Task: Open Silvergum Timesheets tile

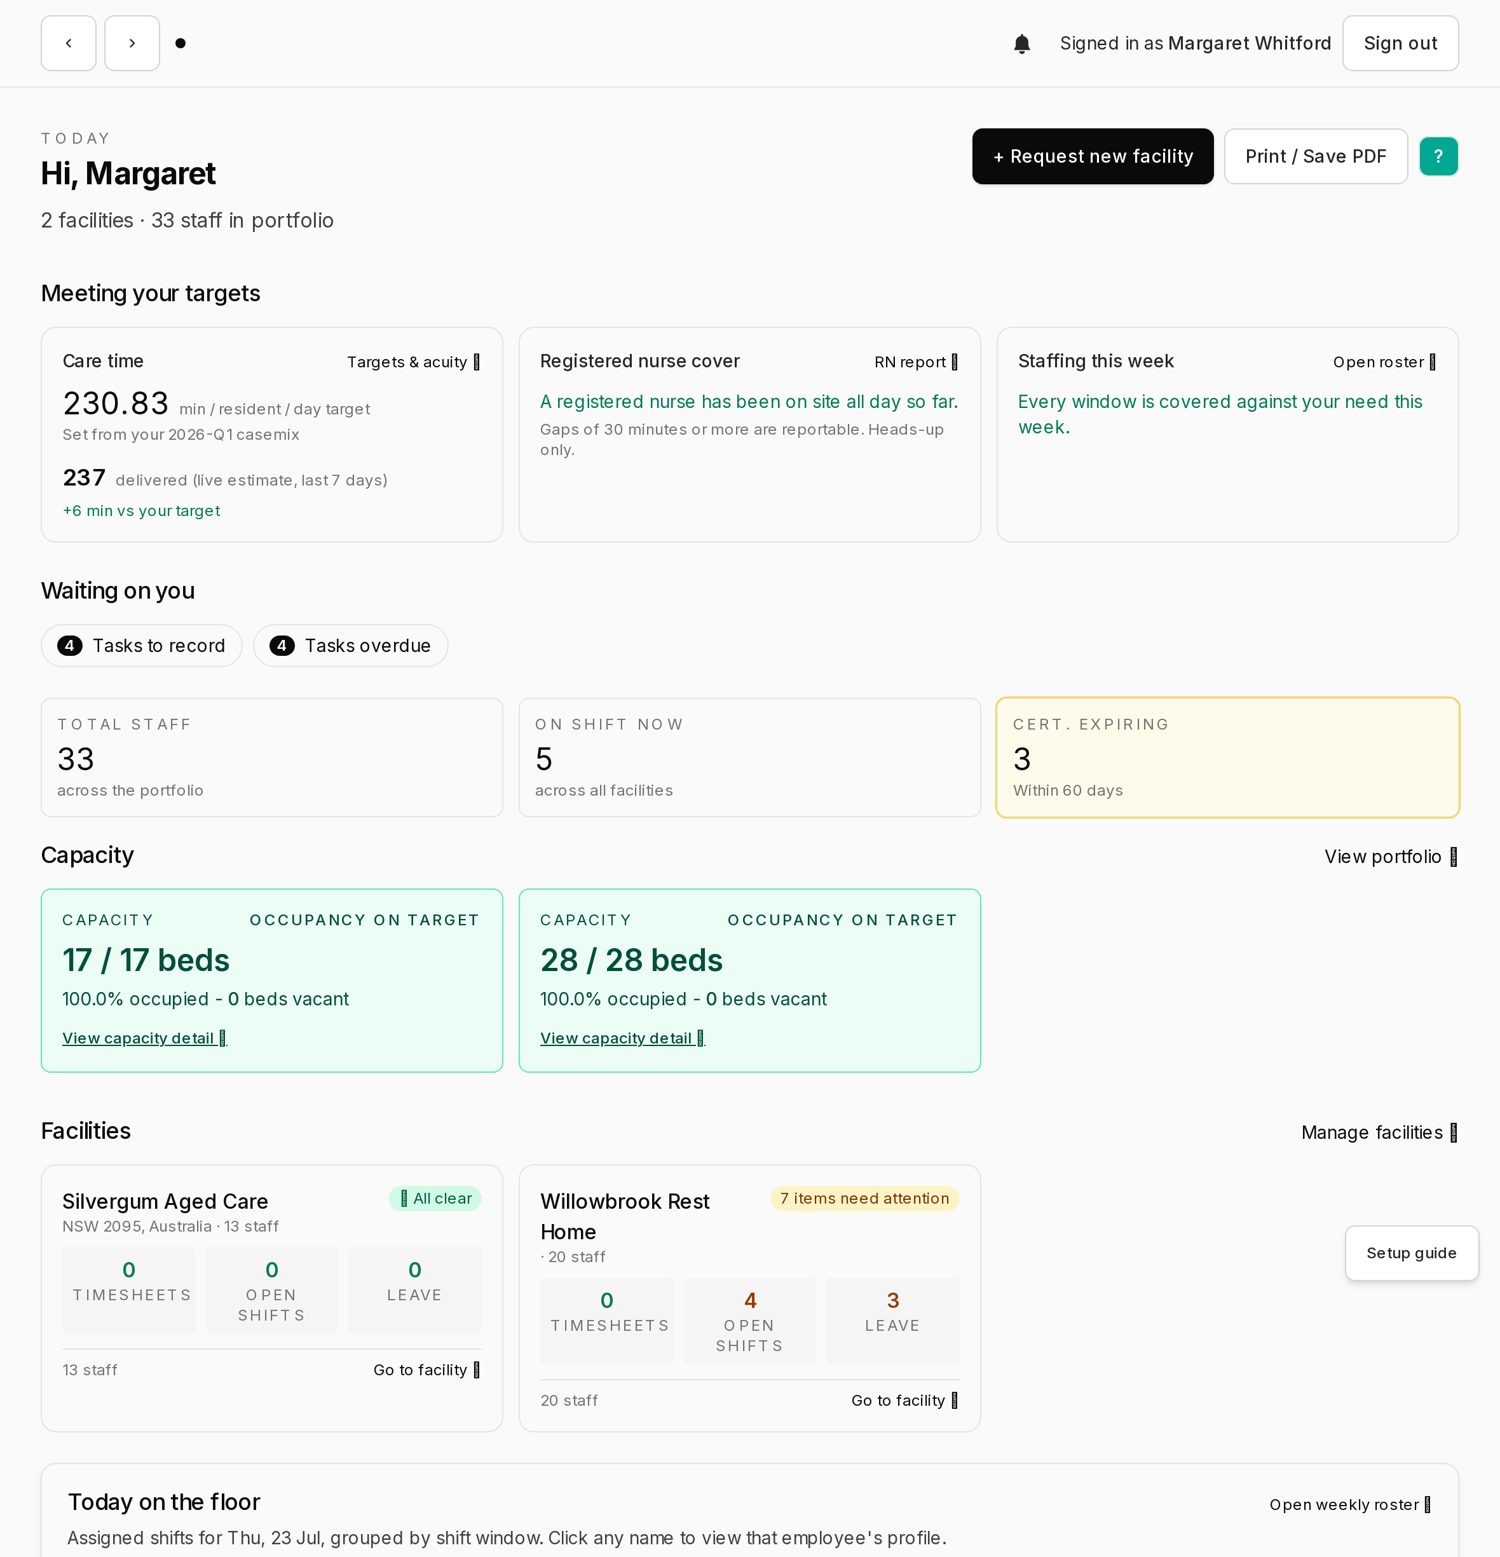Action: [x=129, y=1290]
